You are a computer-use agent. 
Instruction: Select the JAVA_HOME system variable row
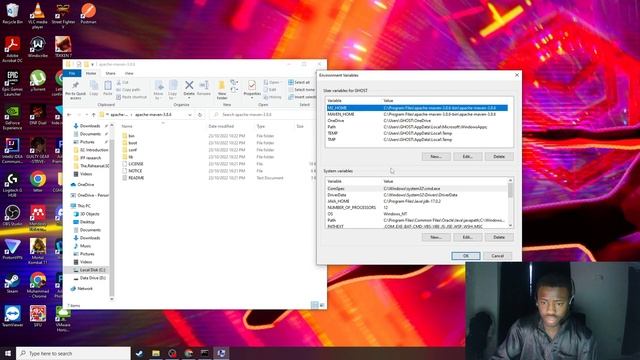tap(417, 201)
